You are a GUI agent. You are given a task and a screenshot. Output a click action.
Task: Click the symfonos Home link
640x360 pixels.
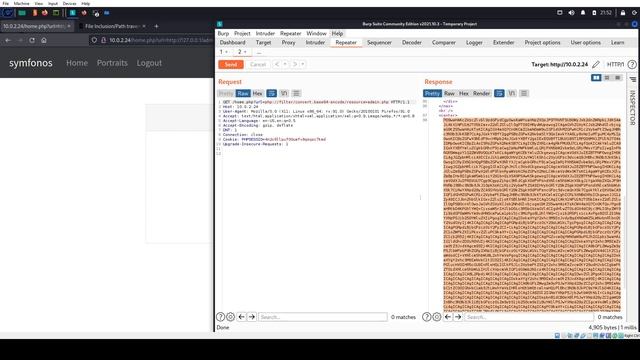[x=77, y=63]
